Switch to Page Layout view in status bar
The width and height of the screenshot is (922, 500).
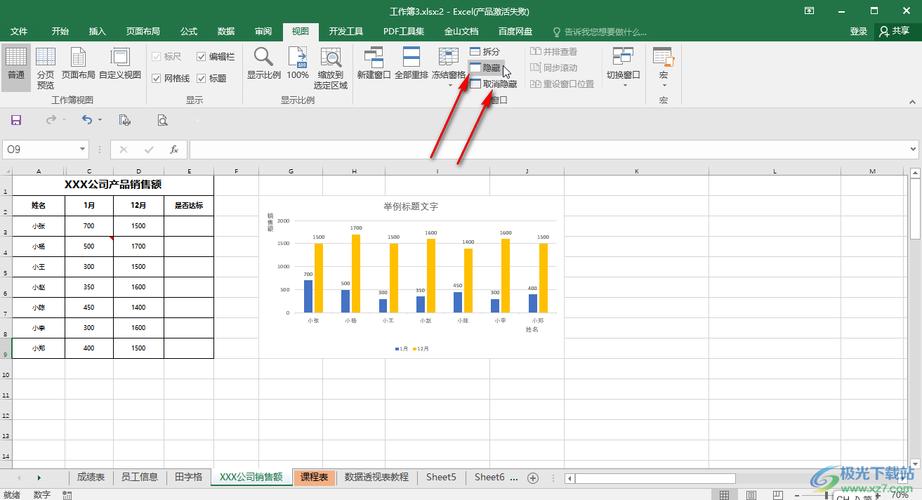751,495
